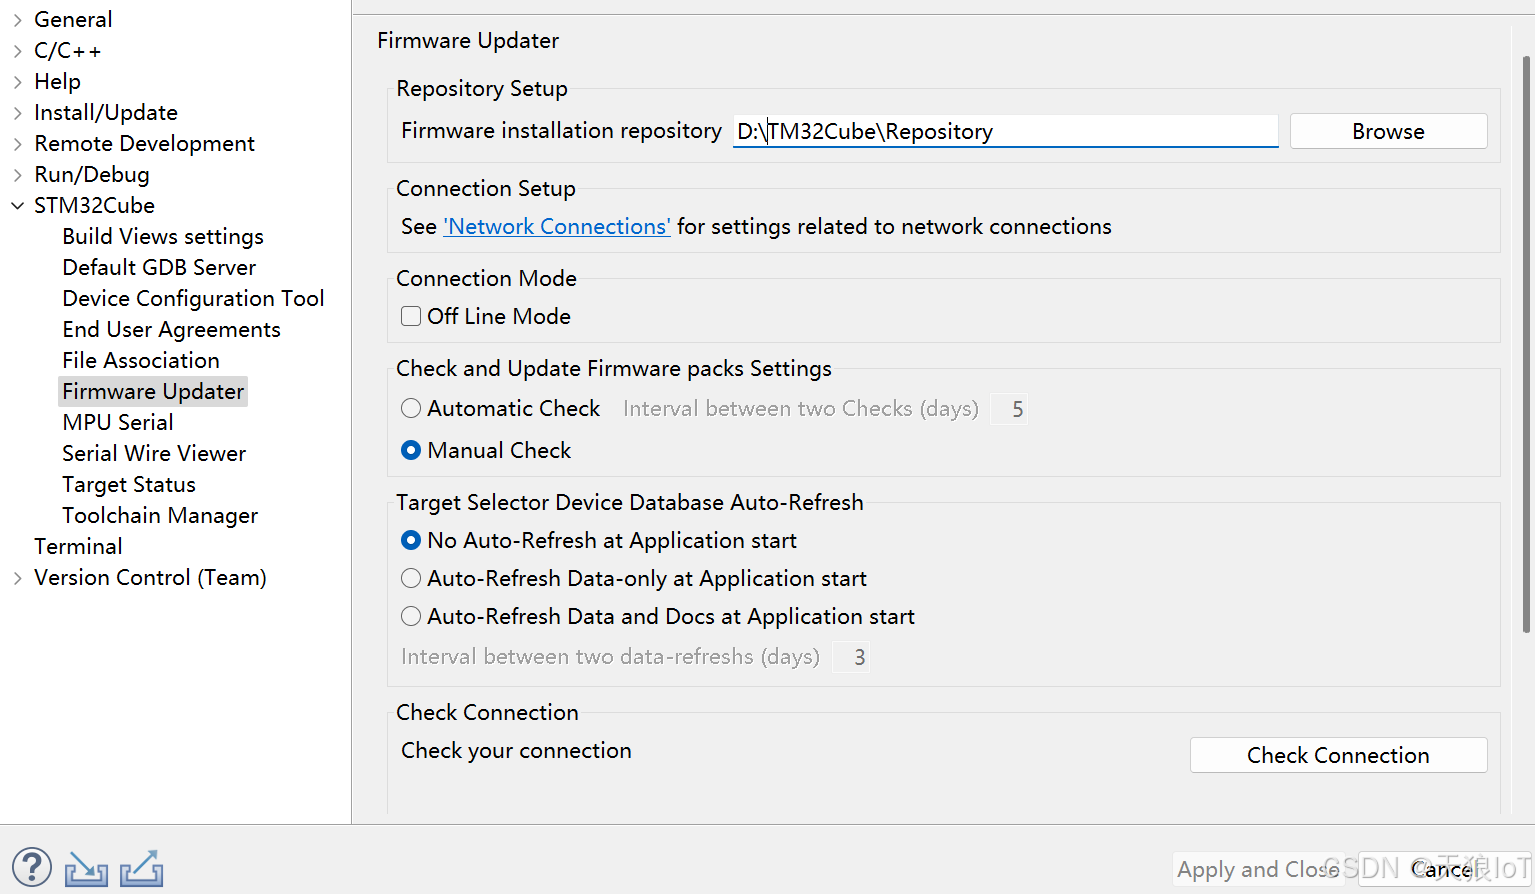Expand the Run/Debug tree node

18,175
